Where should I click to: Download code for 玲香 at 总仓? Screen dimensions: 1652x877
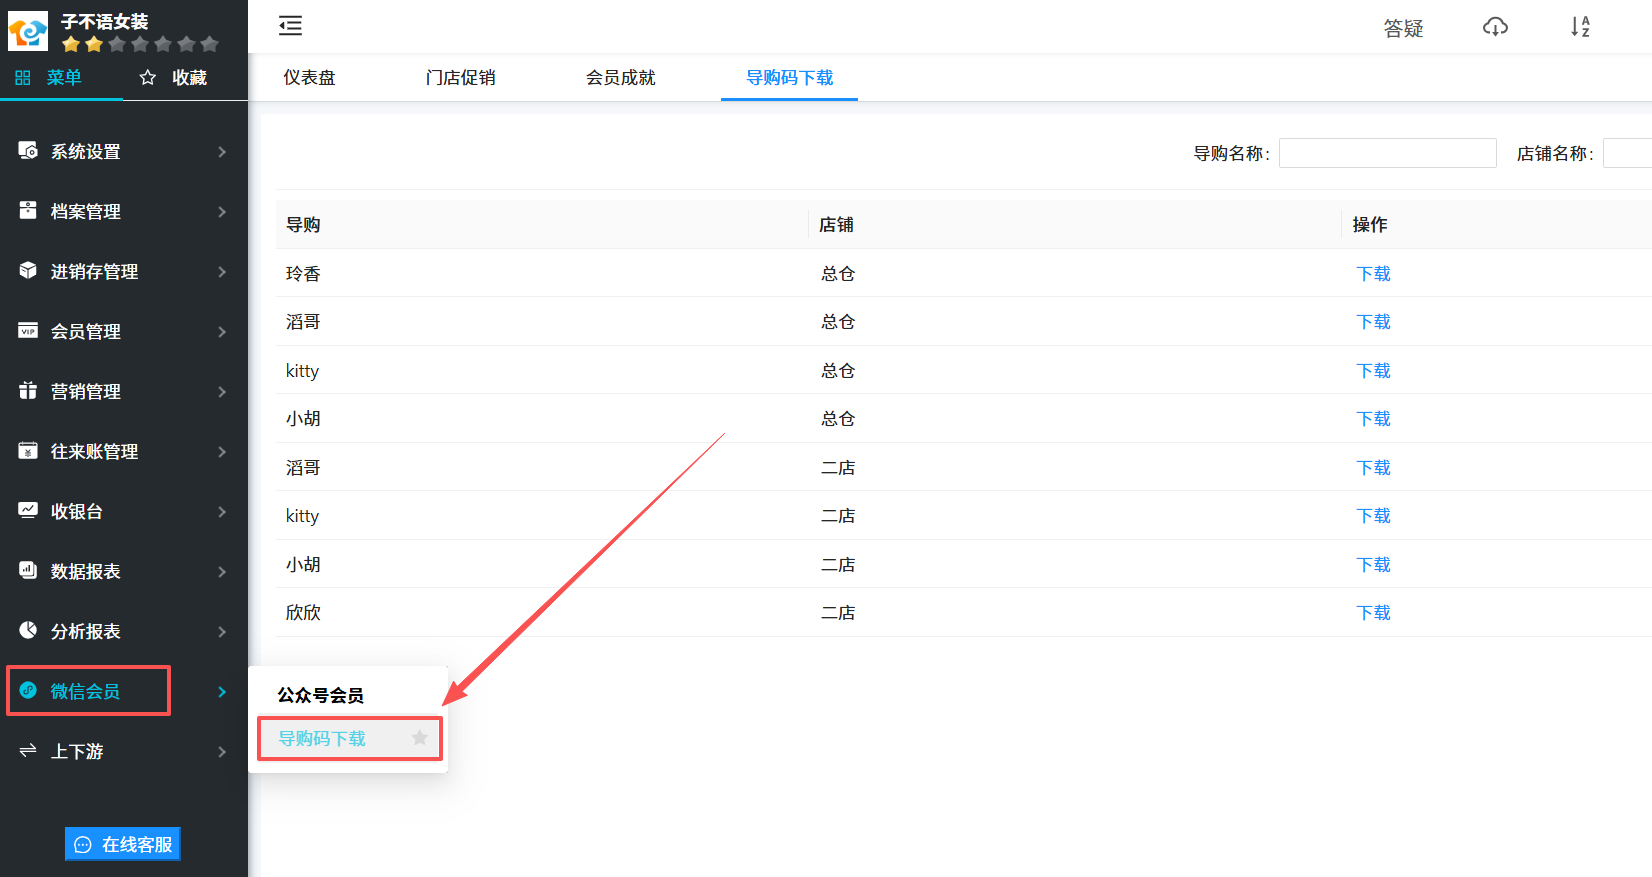(1373, 273)
